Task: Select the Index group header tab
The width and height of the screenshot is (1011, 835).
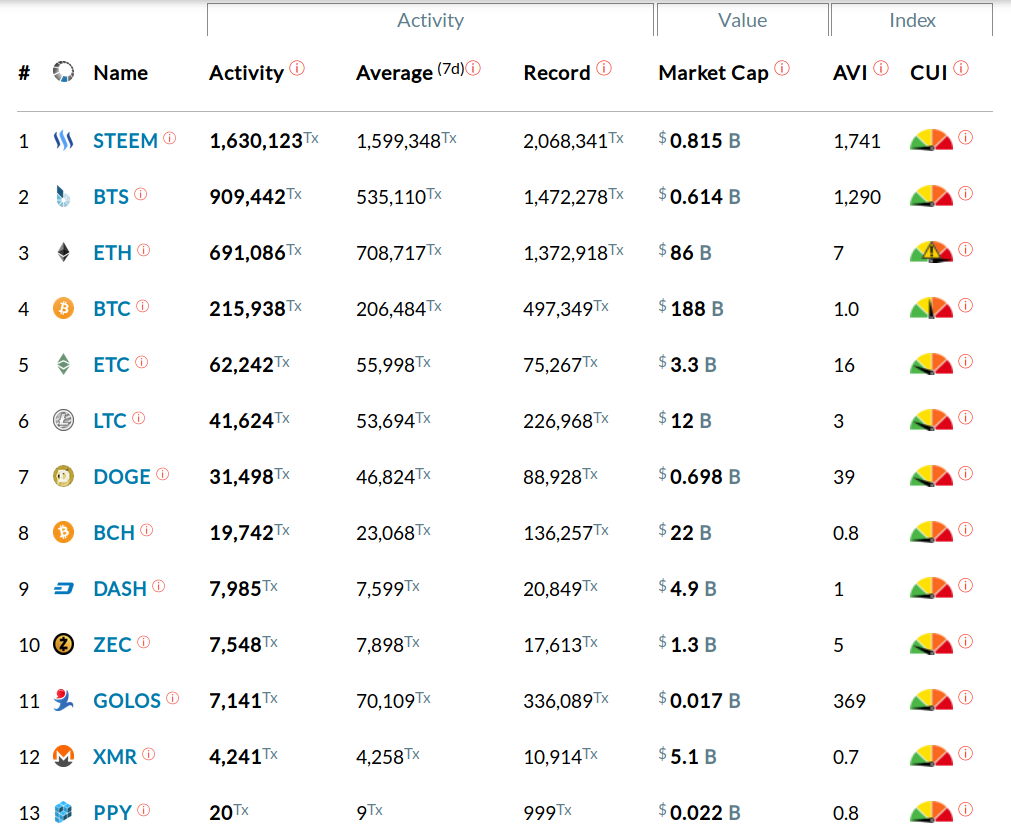Action: (912, 20)
